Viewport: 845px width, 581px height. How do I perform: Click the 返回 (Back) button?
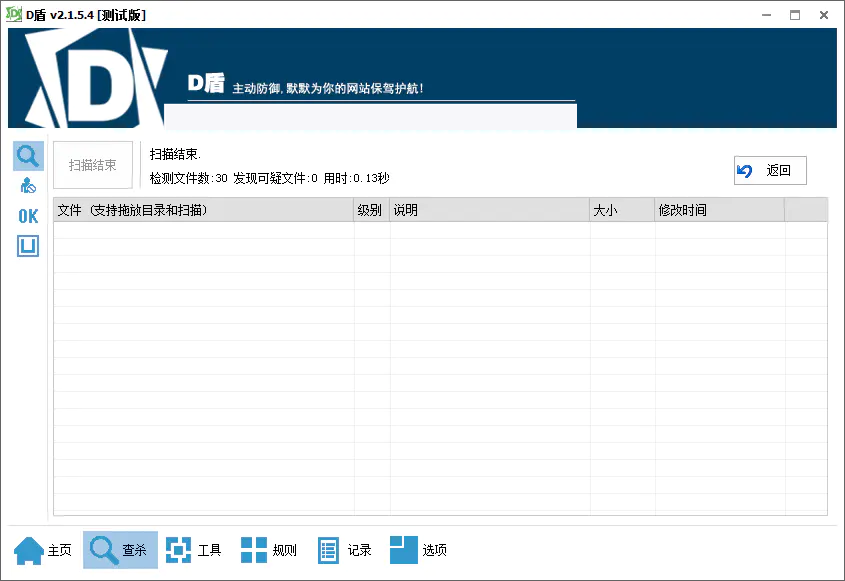click(770, 170)
